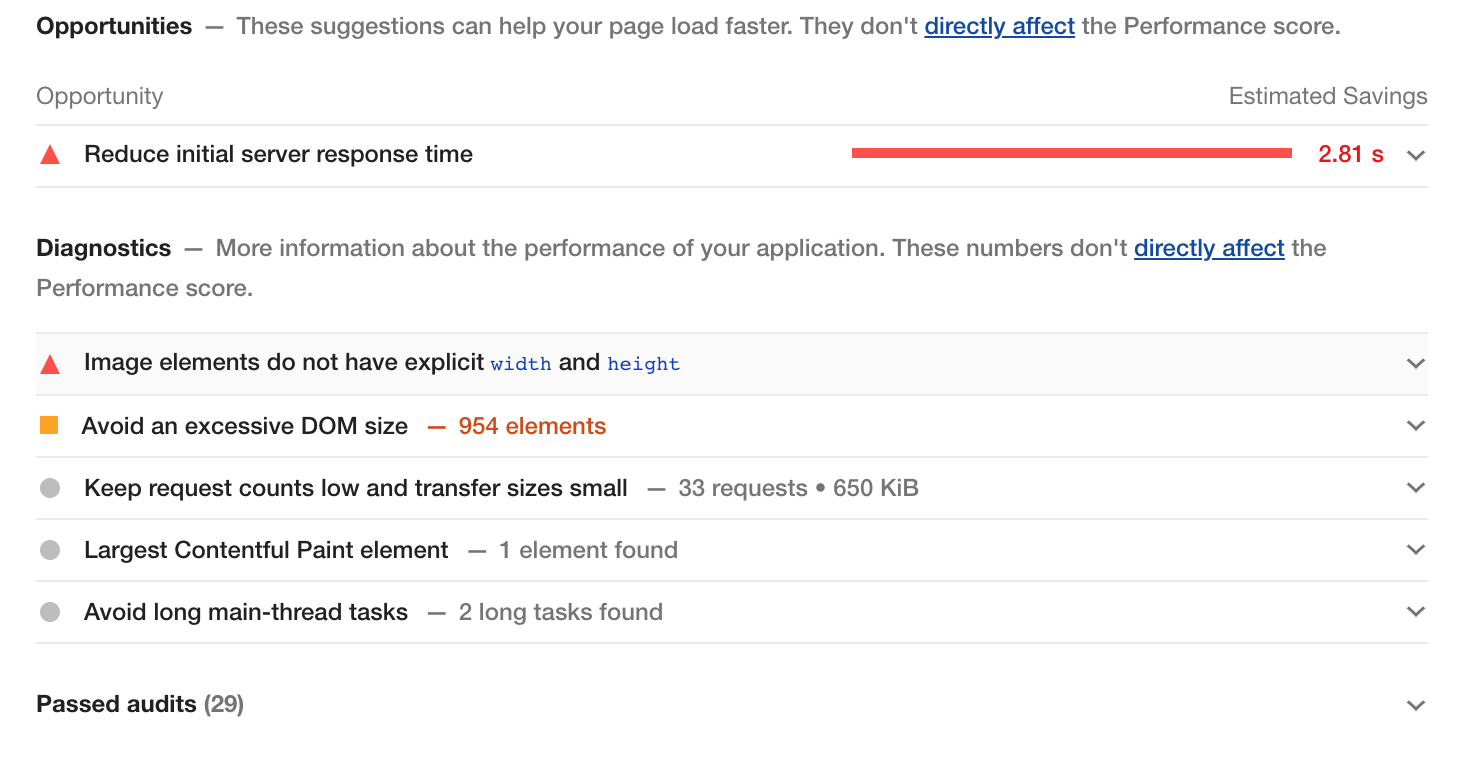Viewport: 1476px width, 764px height.
Task: Click the Avoid an excessive DOM size title
Action: coord(245,426)
